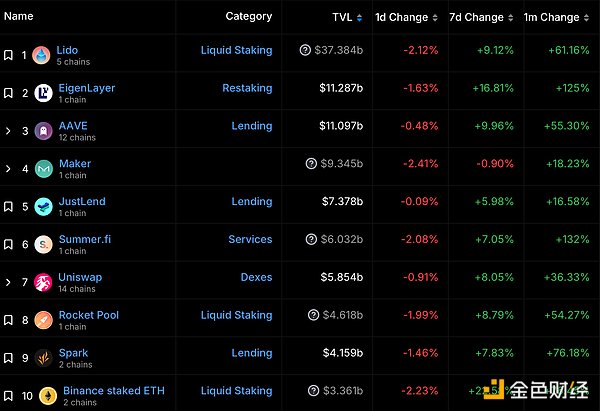Click the Maker logo icon

pyautogui.click(x=44, y=168)
